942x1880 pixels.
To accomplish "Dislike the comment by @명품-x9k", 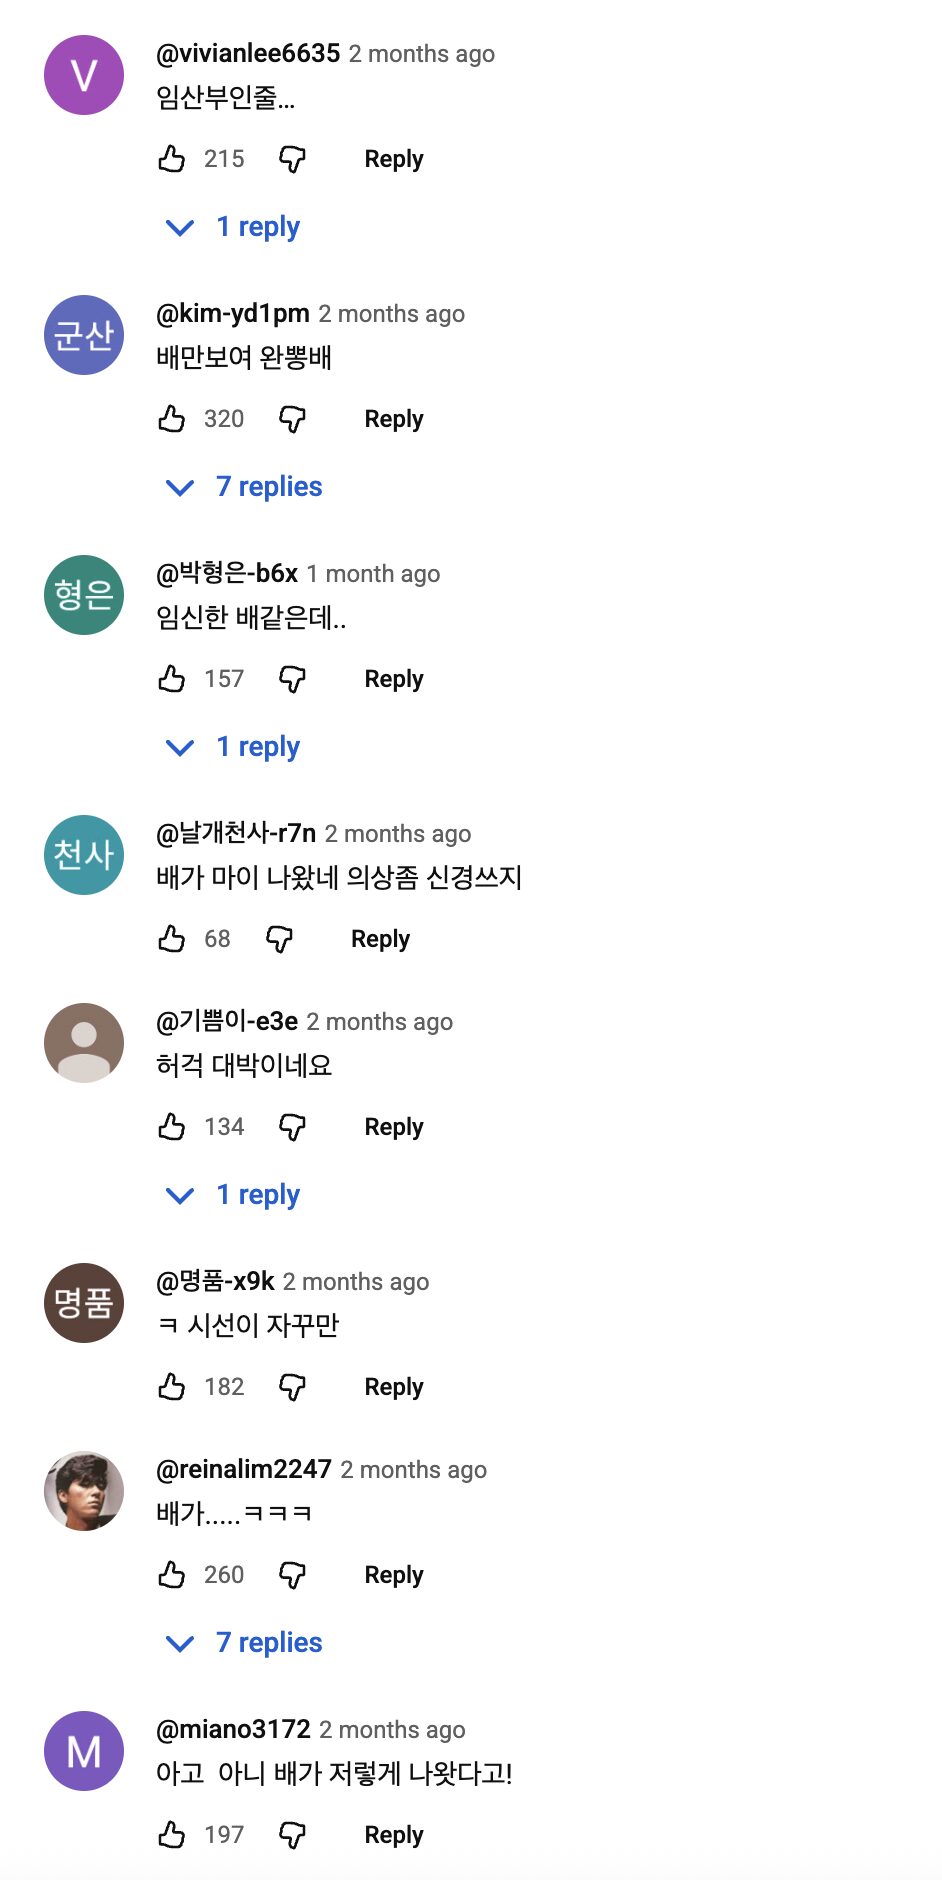I will (292, 1387).
